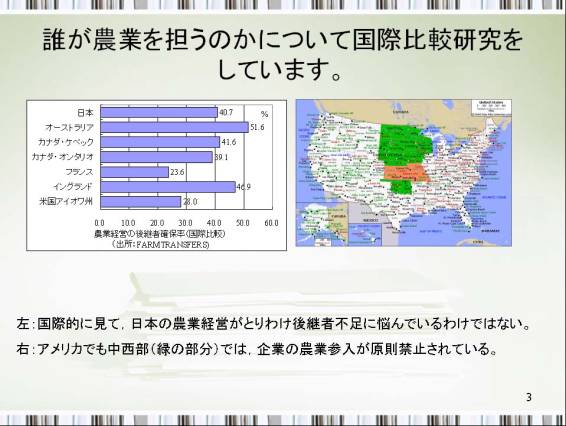This screenshot has width=566, height=426.
Task: Click the Alaska inset on the map
Action: click(x=322, y=224)
